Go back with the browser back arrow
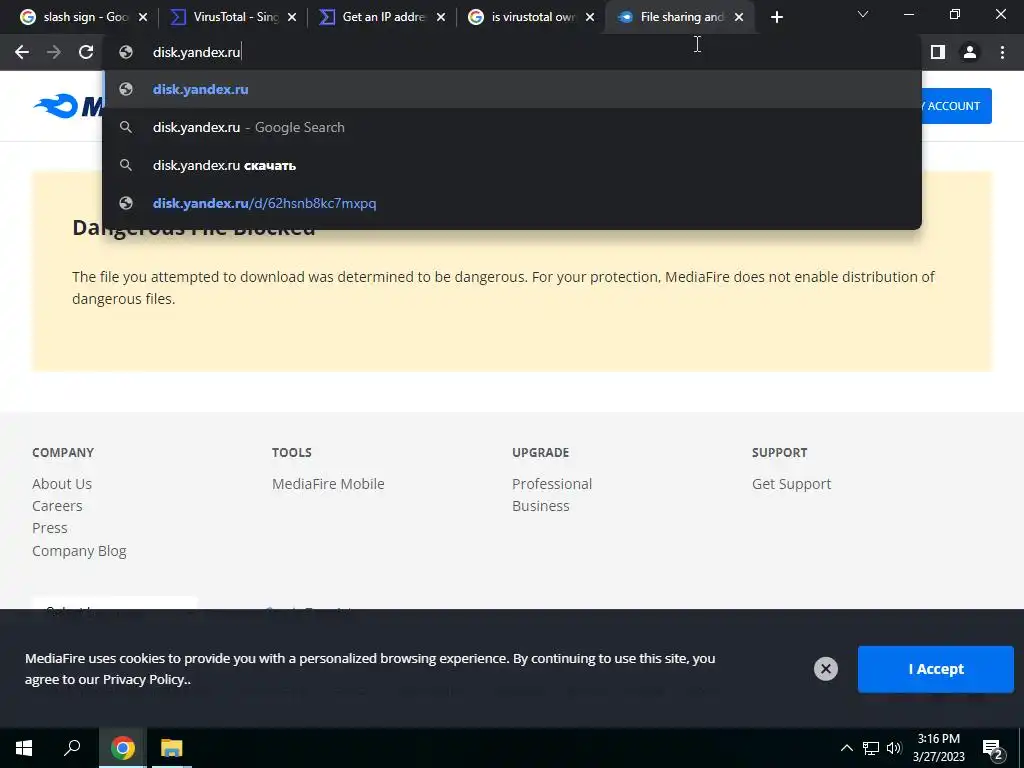 [x=22, y=52]
